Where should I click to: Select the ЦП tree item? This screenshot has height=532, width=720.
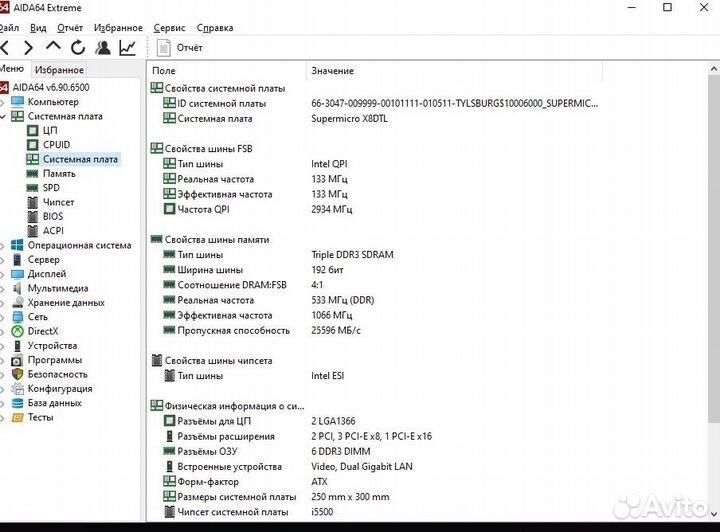click(50, 131)
